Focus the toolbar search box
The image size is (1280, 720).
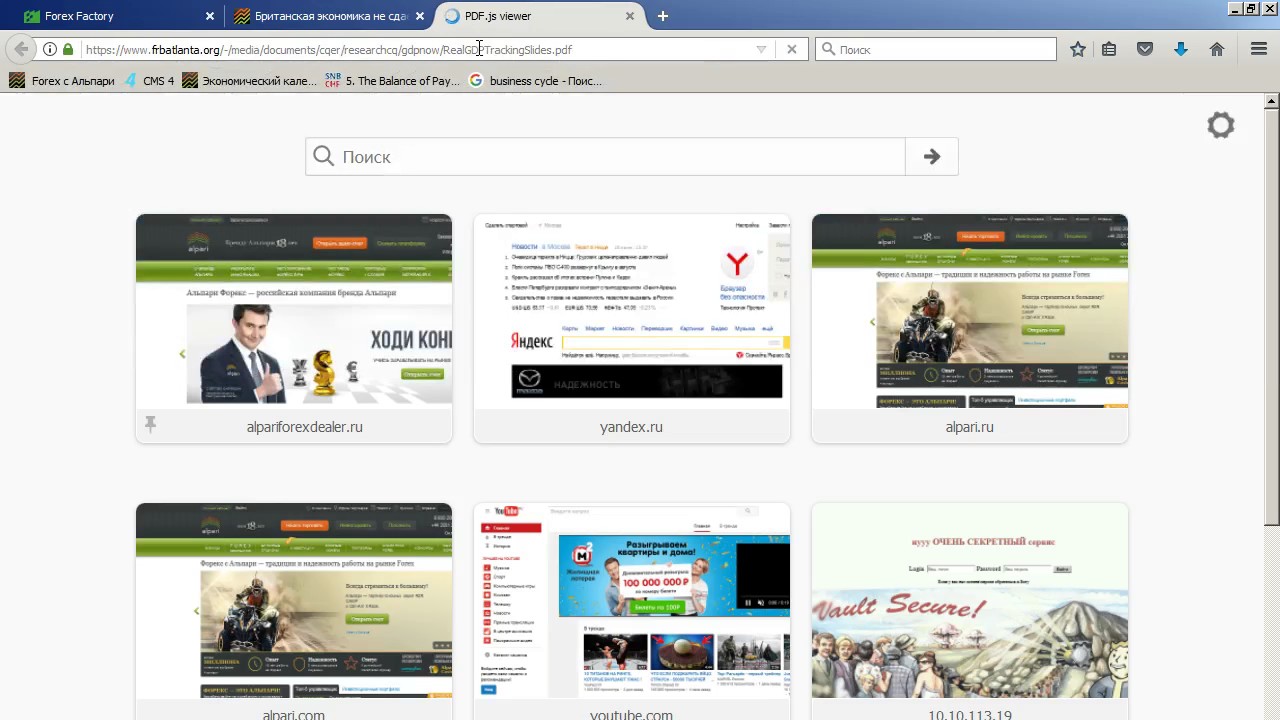coord(936,49)
